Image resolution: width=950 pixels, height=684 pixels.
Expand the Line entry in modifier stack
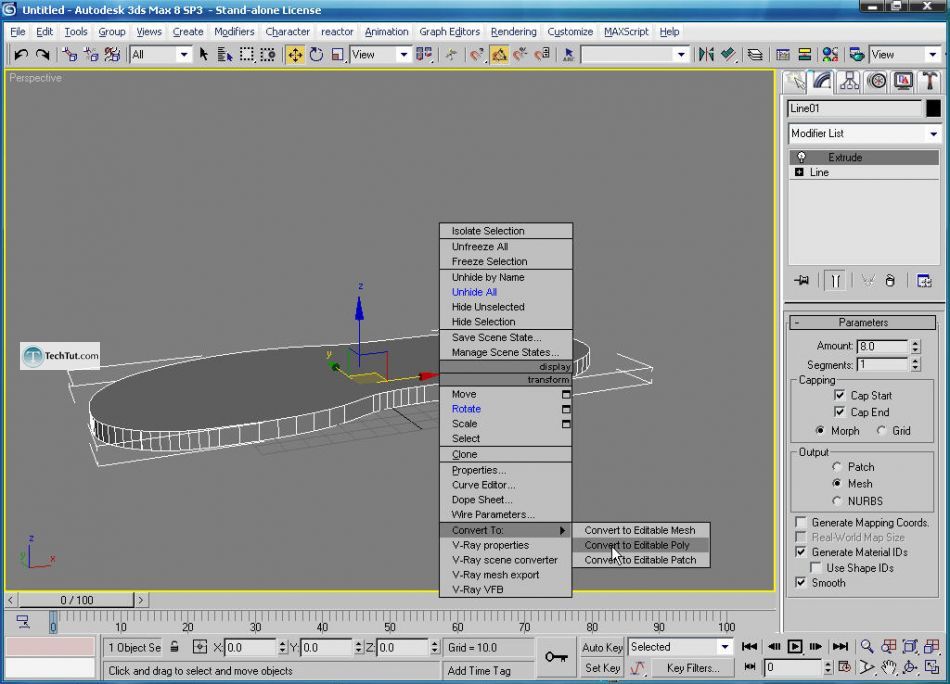[x=799, y=173]
